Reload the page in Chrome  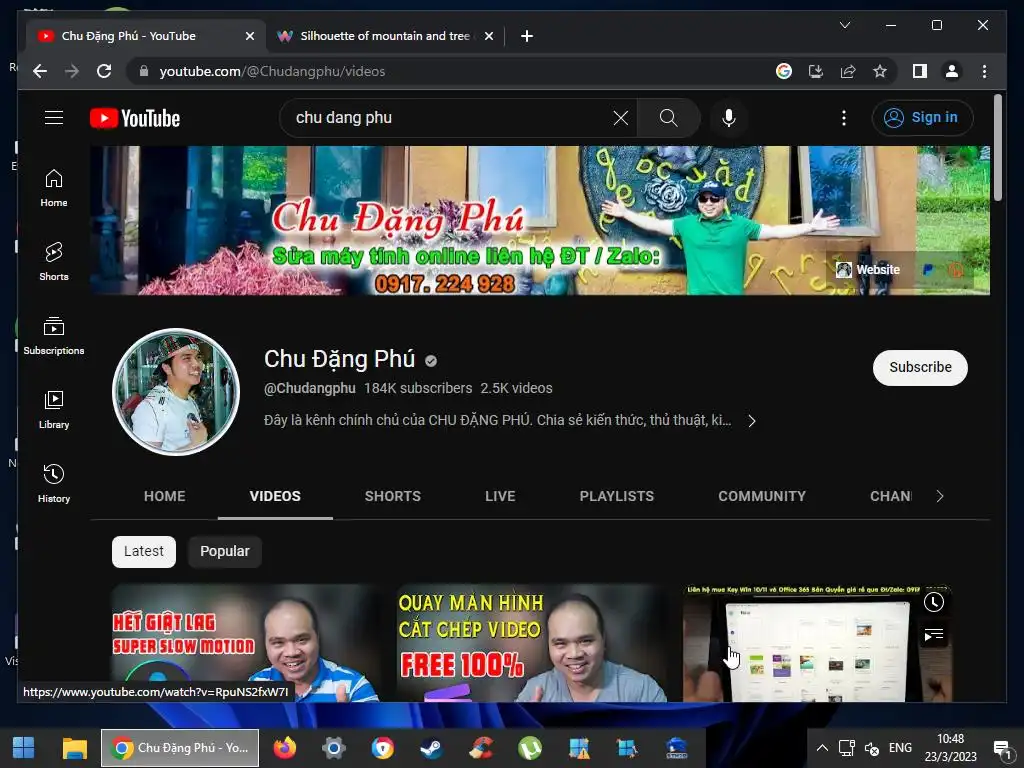tap(104, 71)
